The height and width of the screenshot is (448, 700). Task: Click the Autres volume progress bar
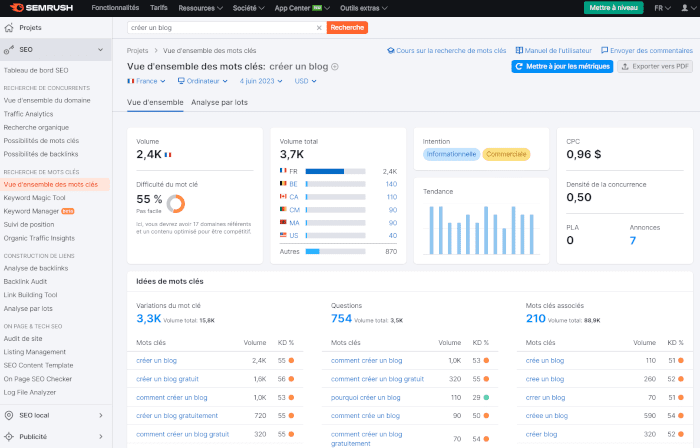335,252
